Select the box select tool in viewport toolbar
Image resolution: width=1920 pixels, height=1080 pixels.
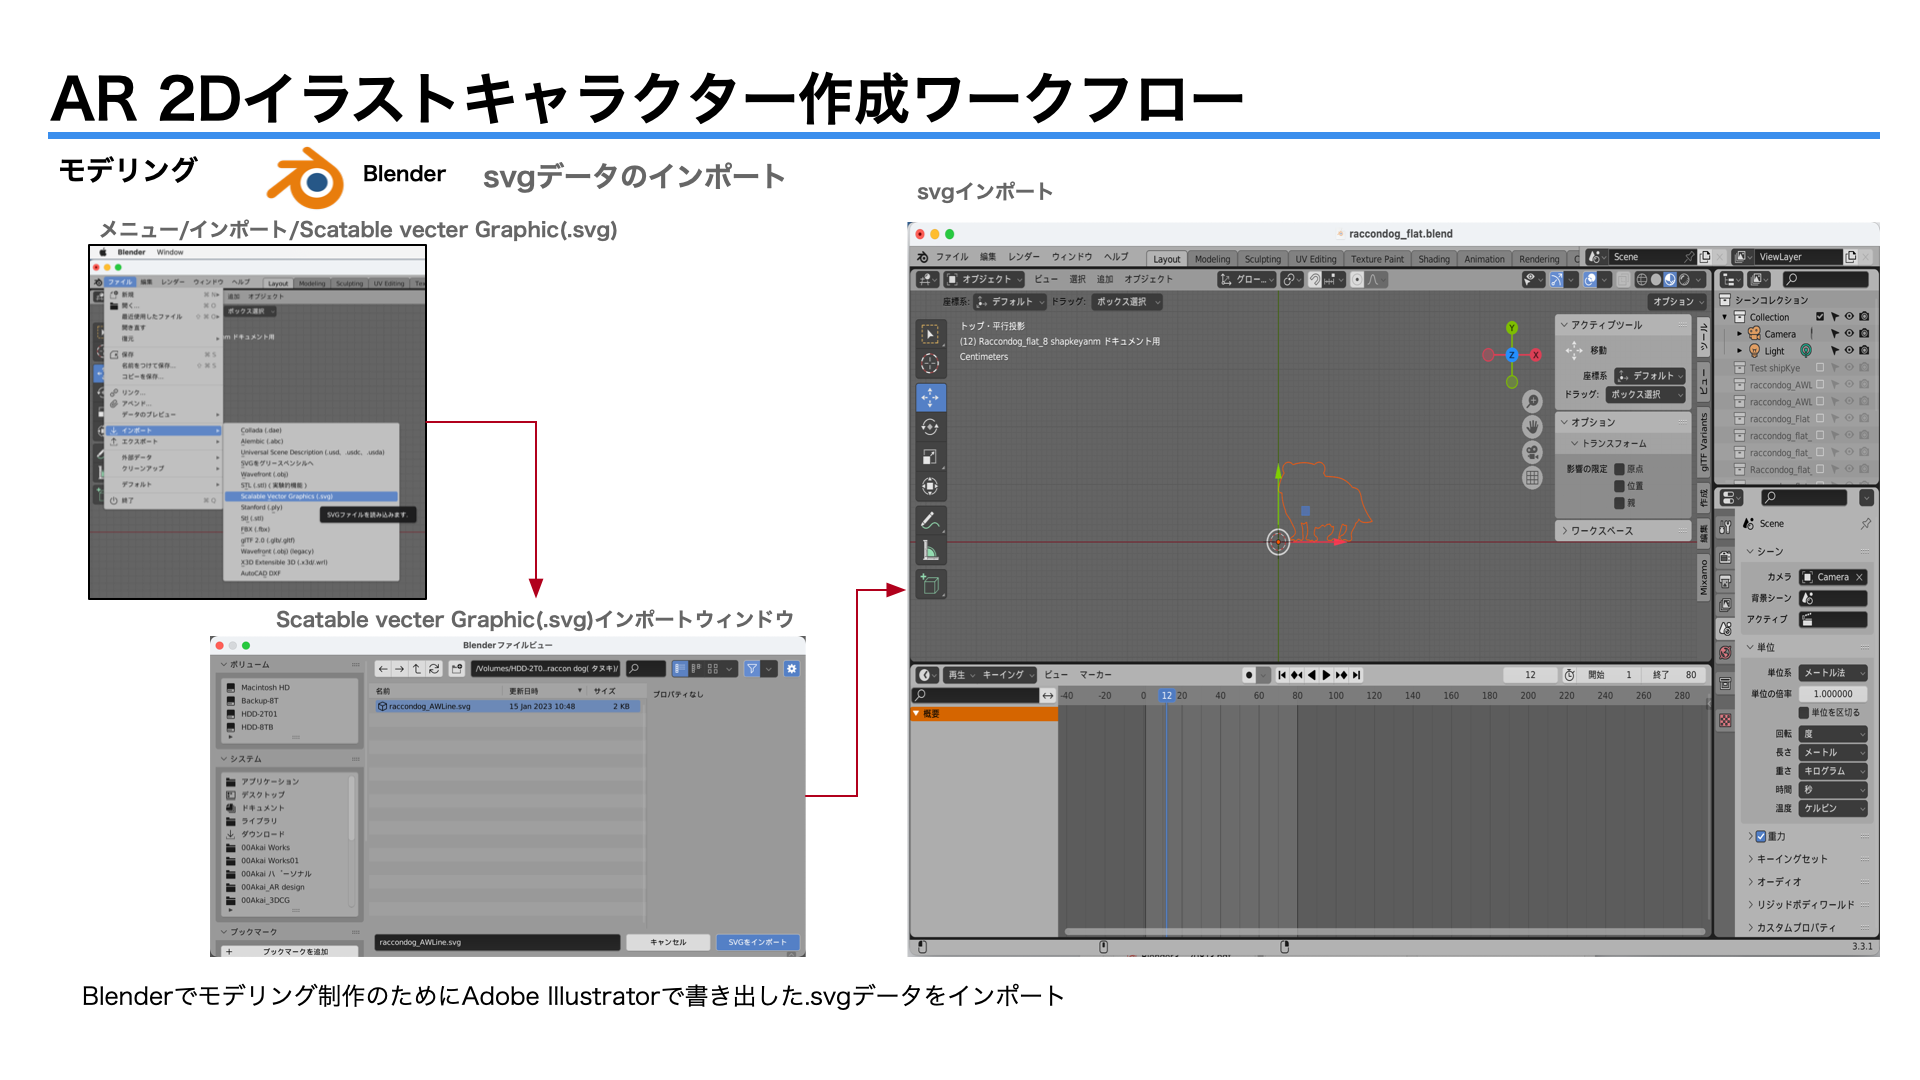pos(930,334)
